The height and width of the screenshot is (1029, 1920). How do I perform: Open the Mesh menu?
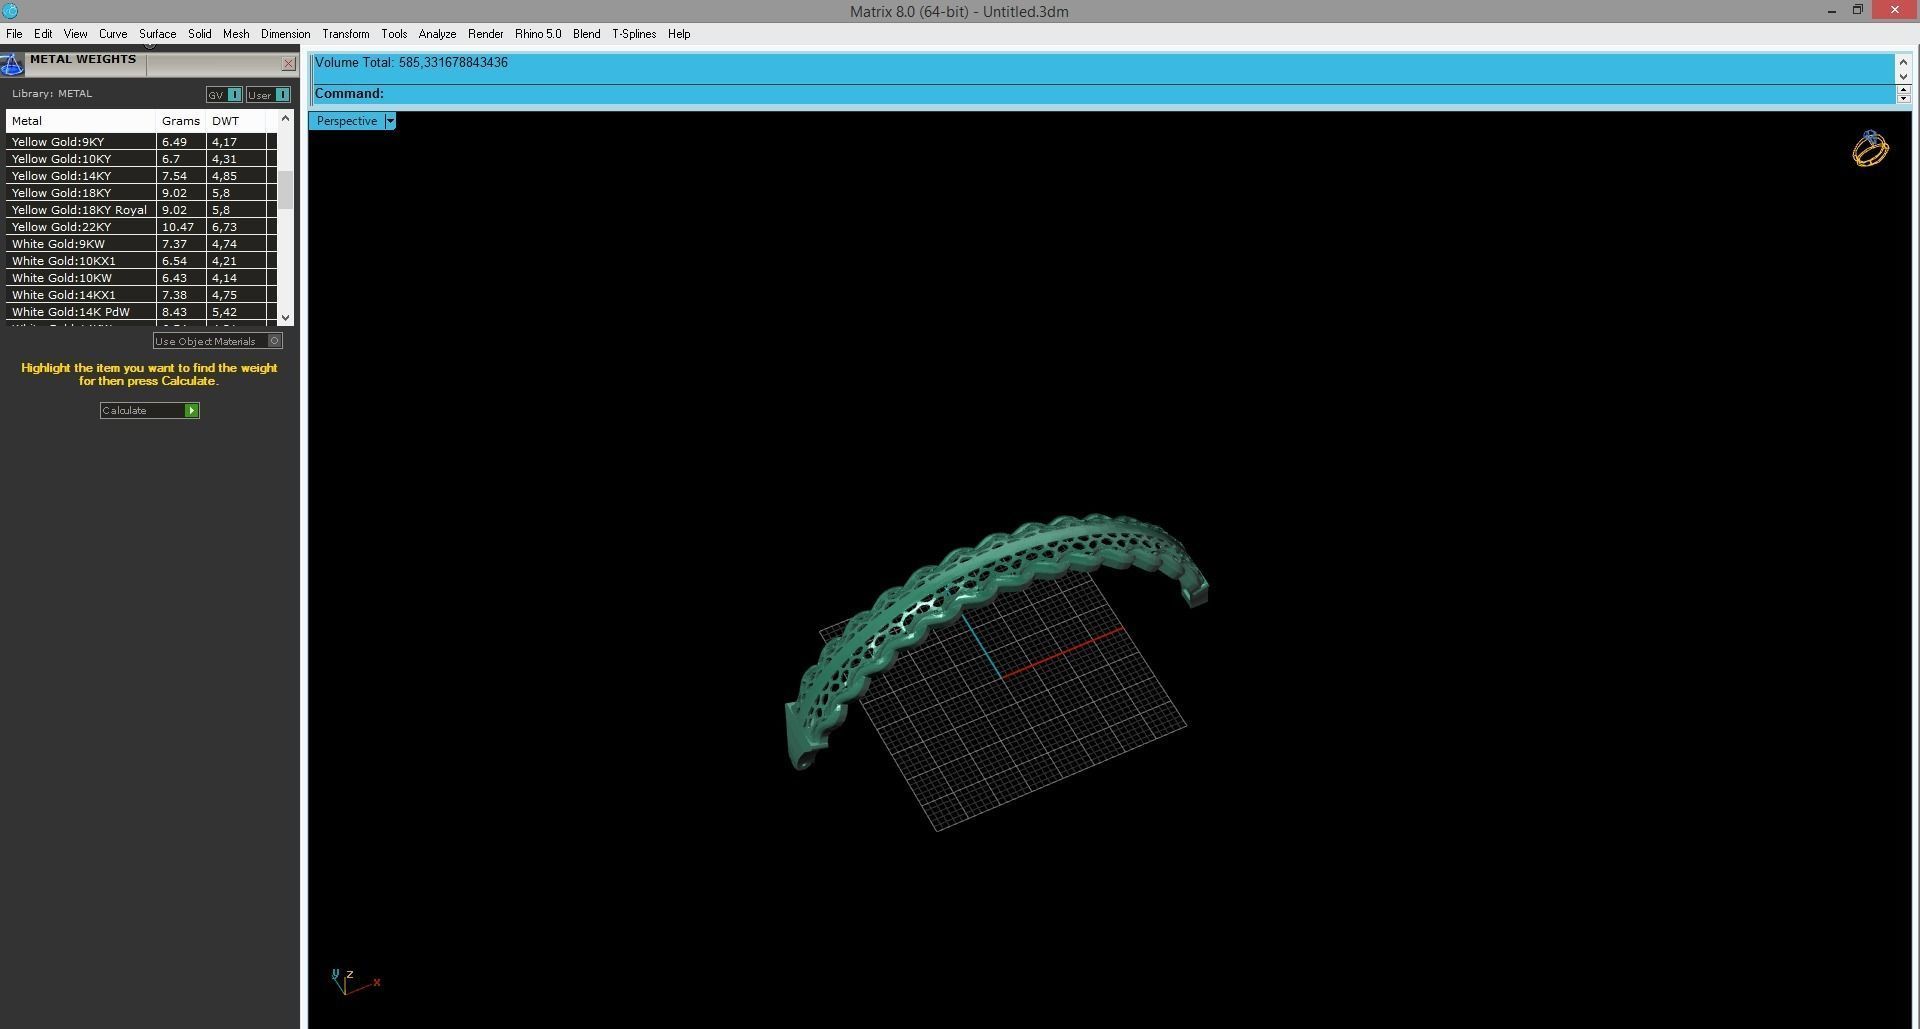coord(236,34)
